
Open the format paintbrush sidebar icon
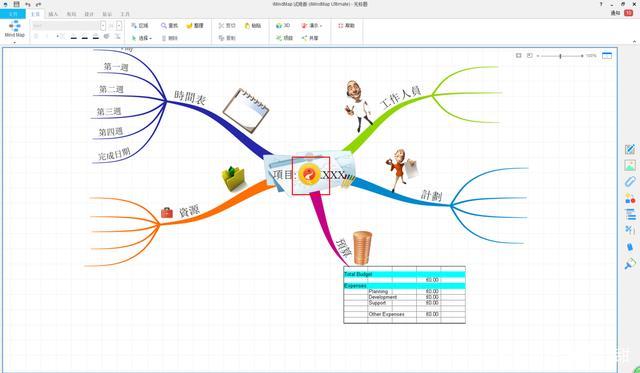coord(630,264)
